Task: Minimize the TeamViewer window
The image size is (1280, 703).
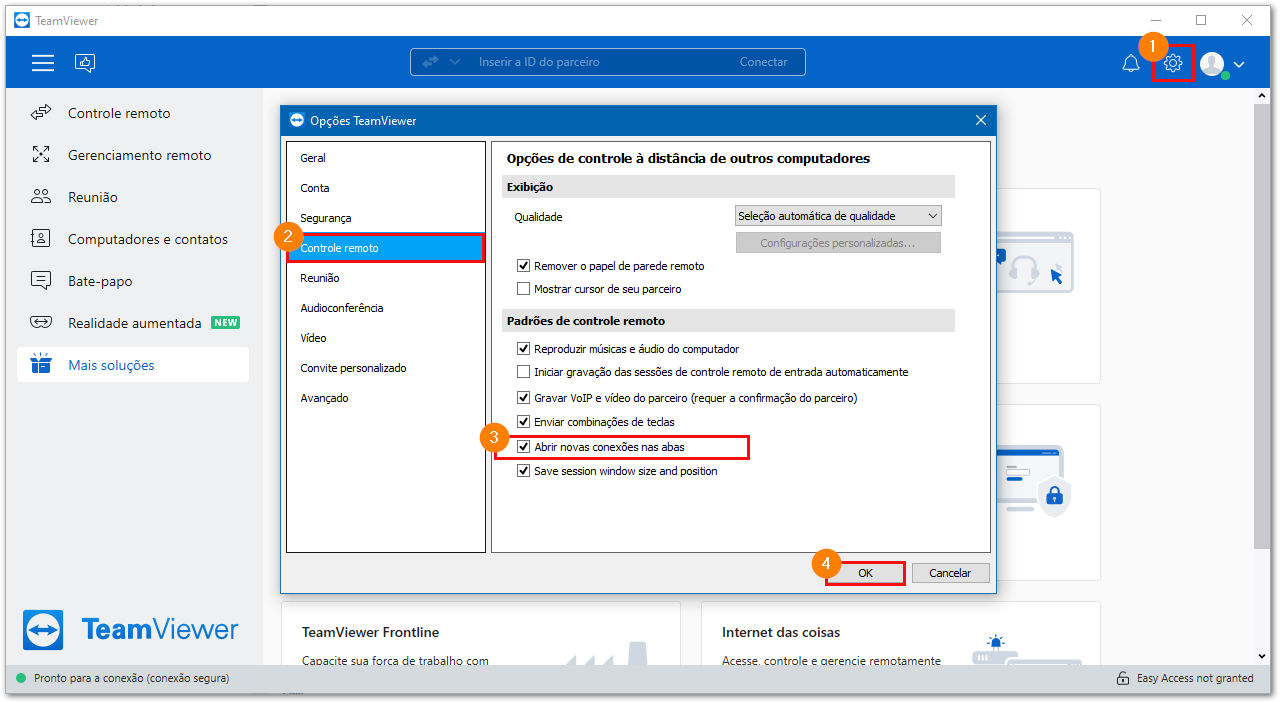Action: click(1155, 20)
